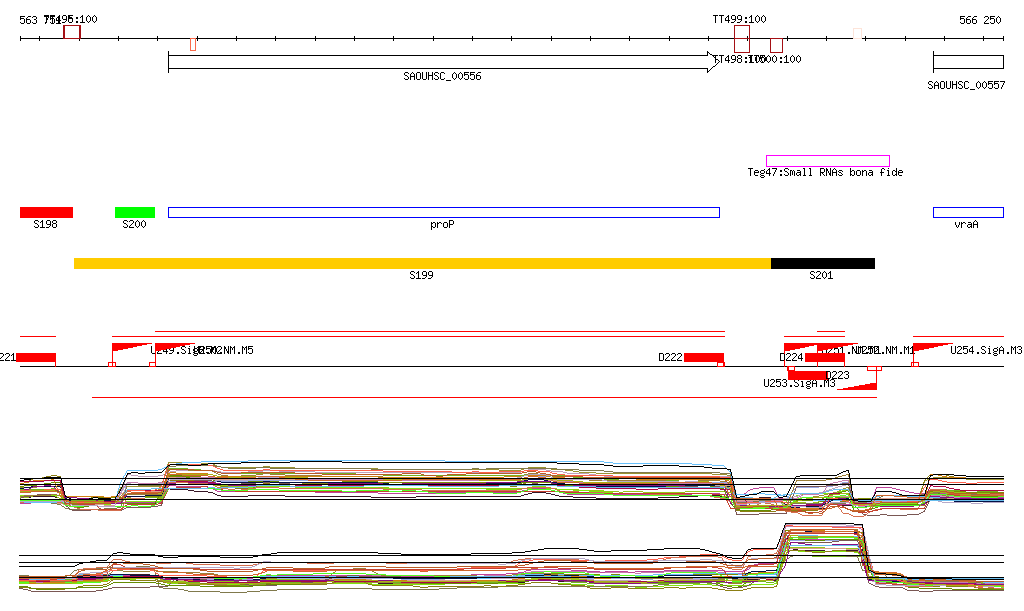
Task: Click the 566 250 coordinate label
Action: click(x=979, y=20)
